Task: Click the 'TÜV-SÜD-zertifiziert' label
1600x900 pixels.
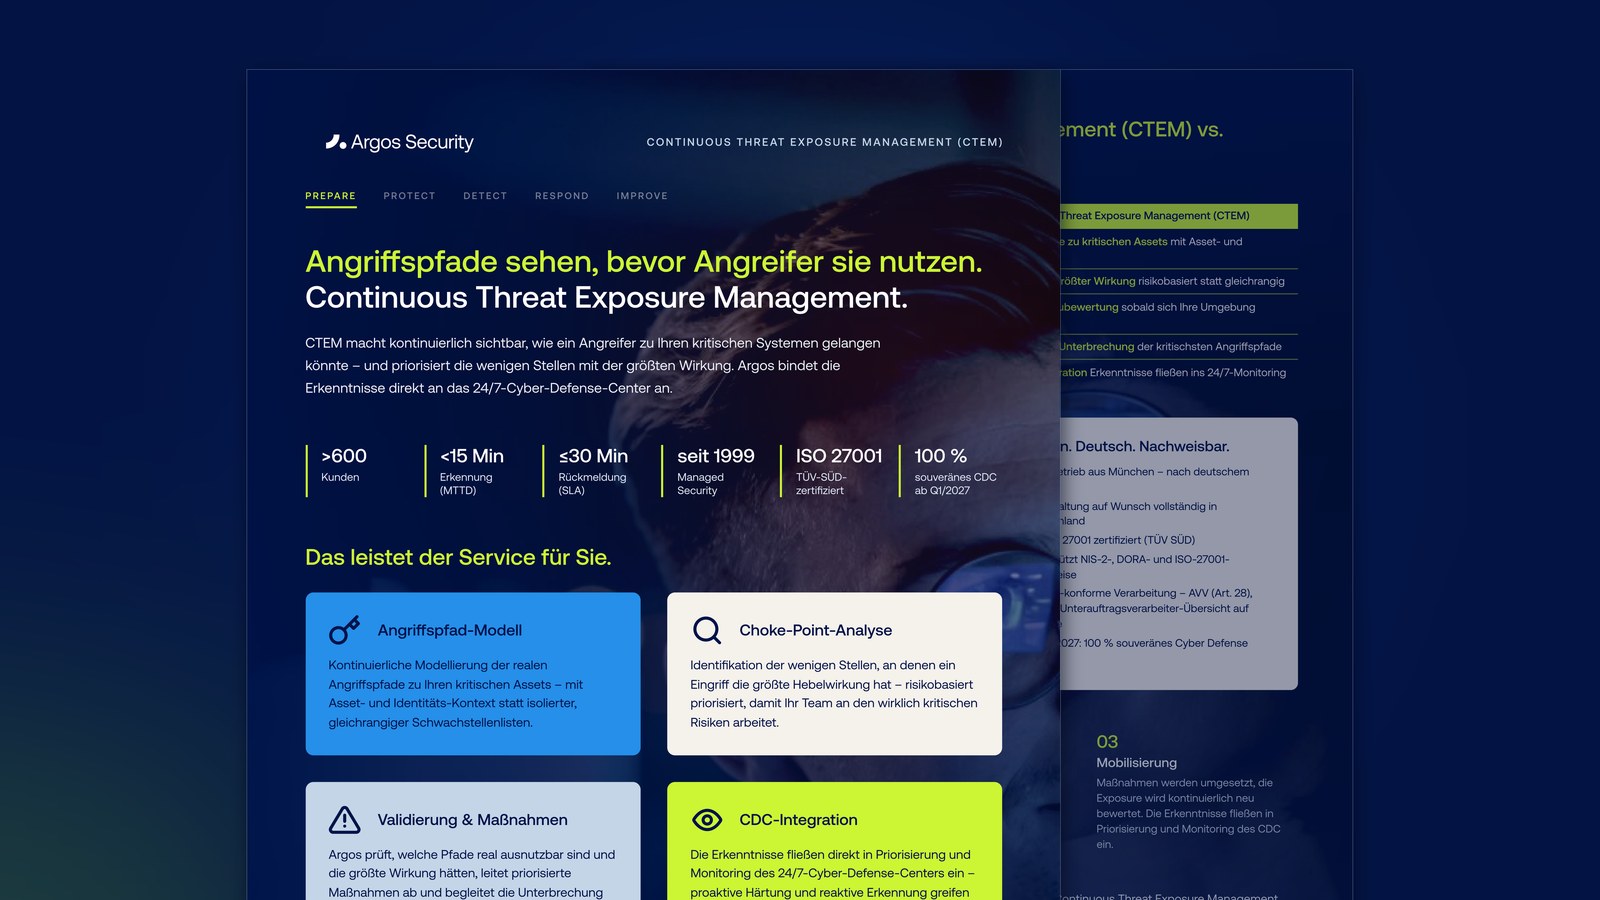Action: (x=821, y=484)
